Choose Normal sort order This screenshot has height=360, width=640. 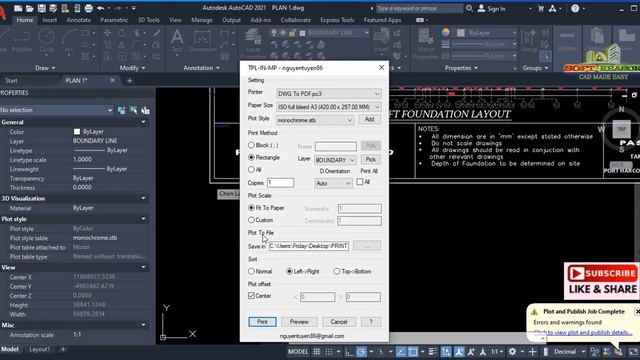[x=251, y=271]
